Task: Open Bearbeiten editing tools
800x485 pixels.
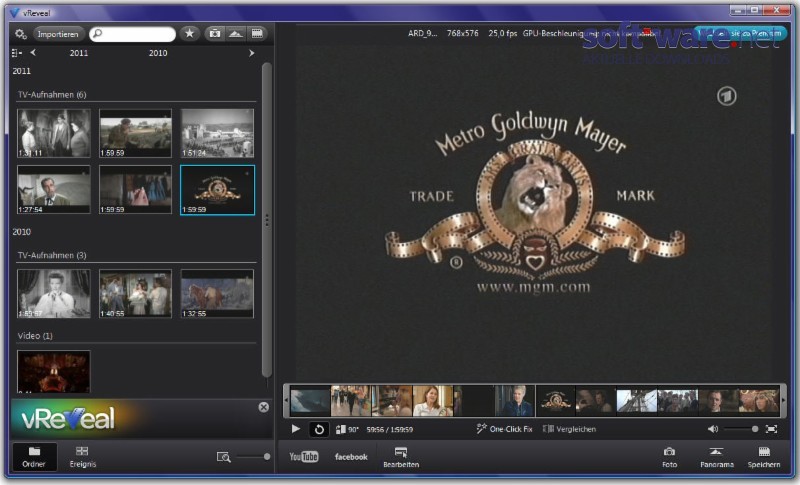Action: (x=401, y=457)
